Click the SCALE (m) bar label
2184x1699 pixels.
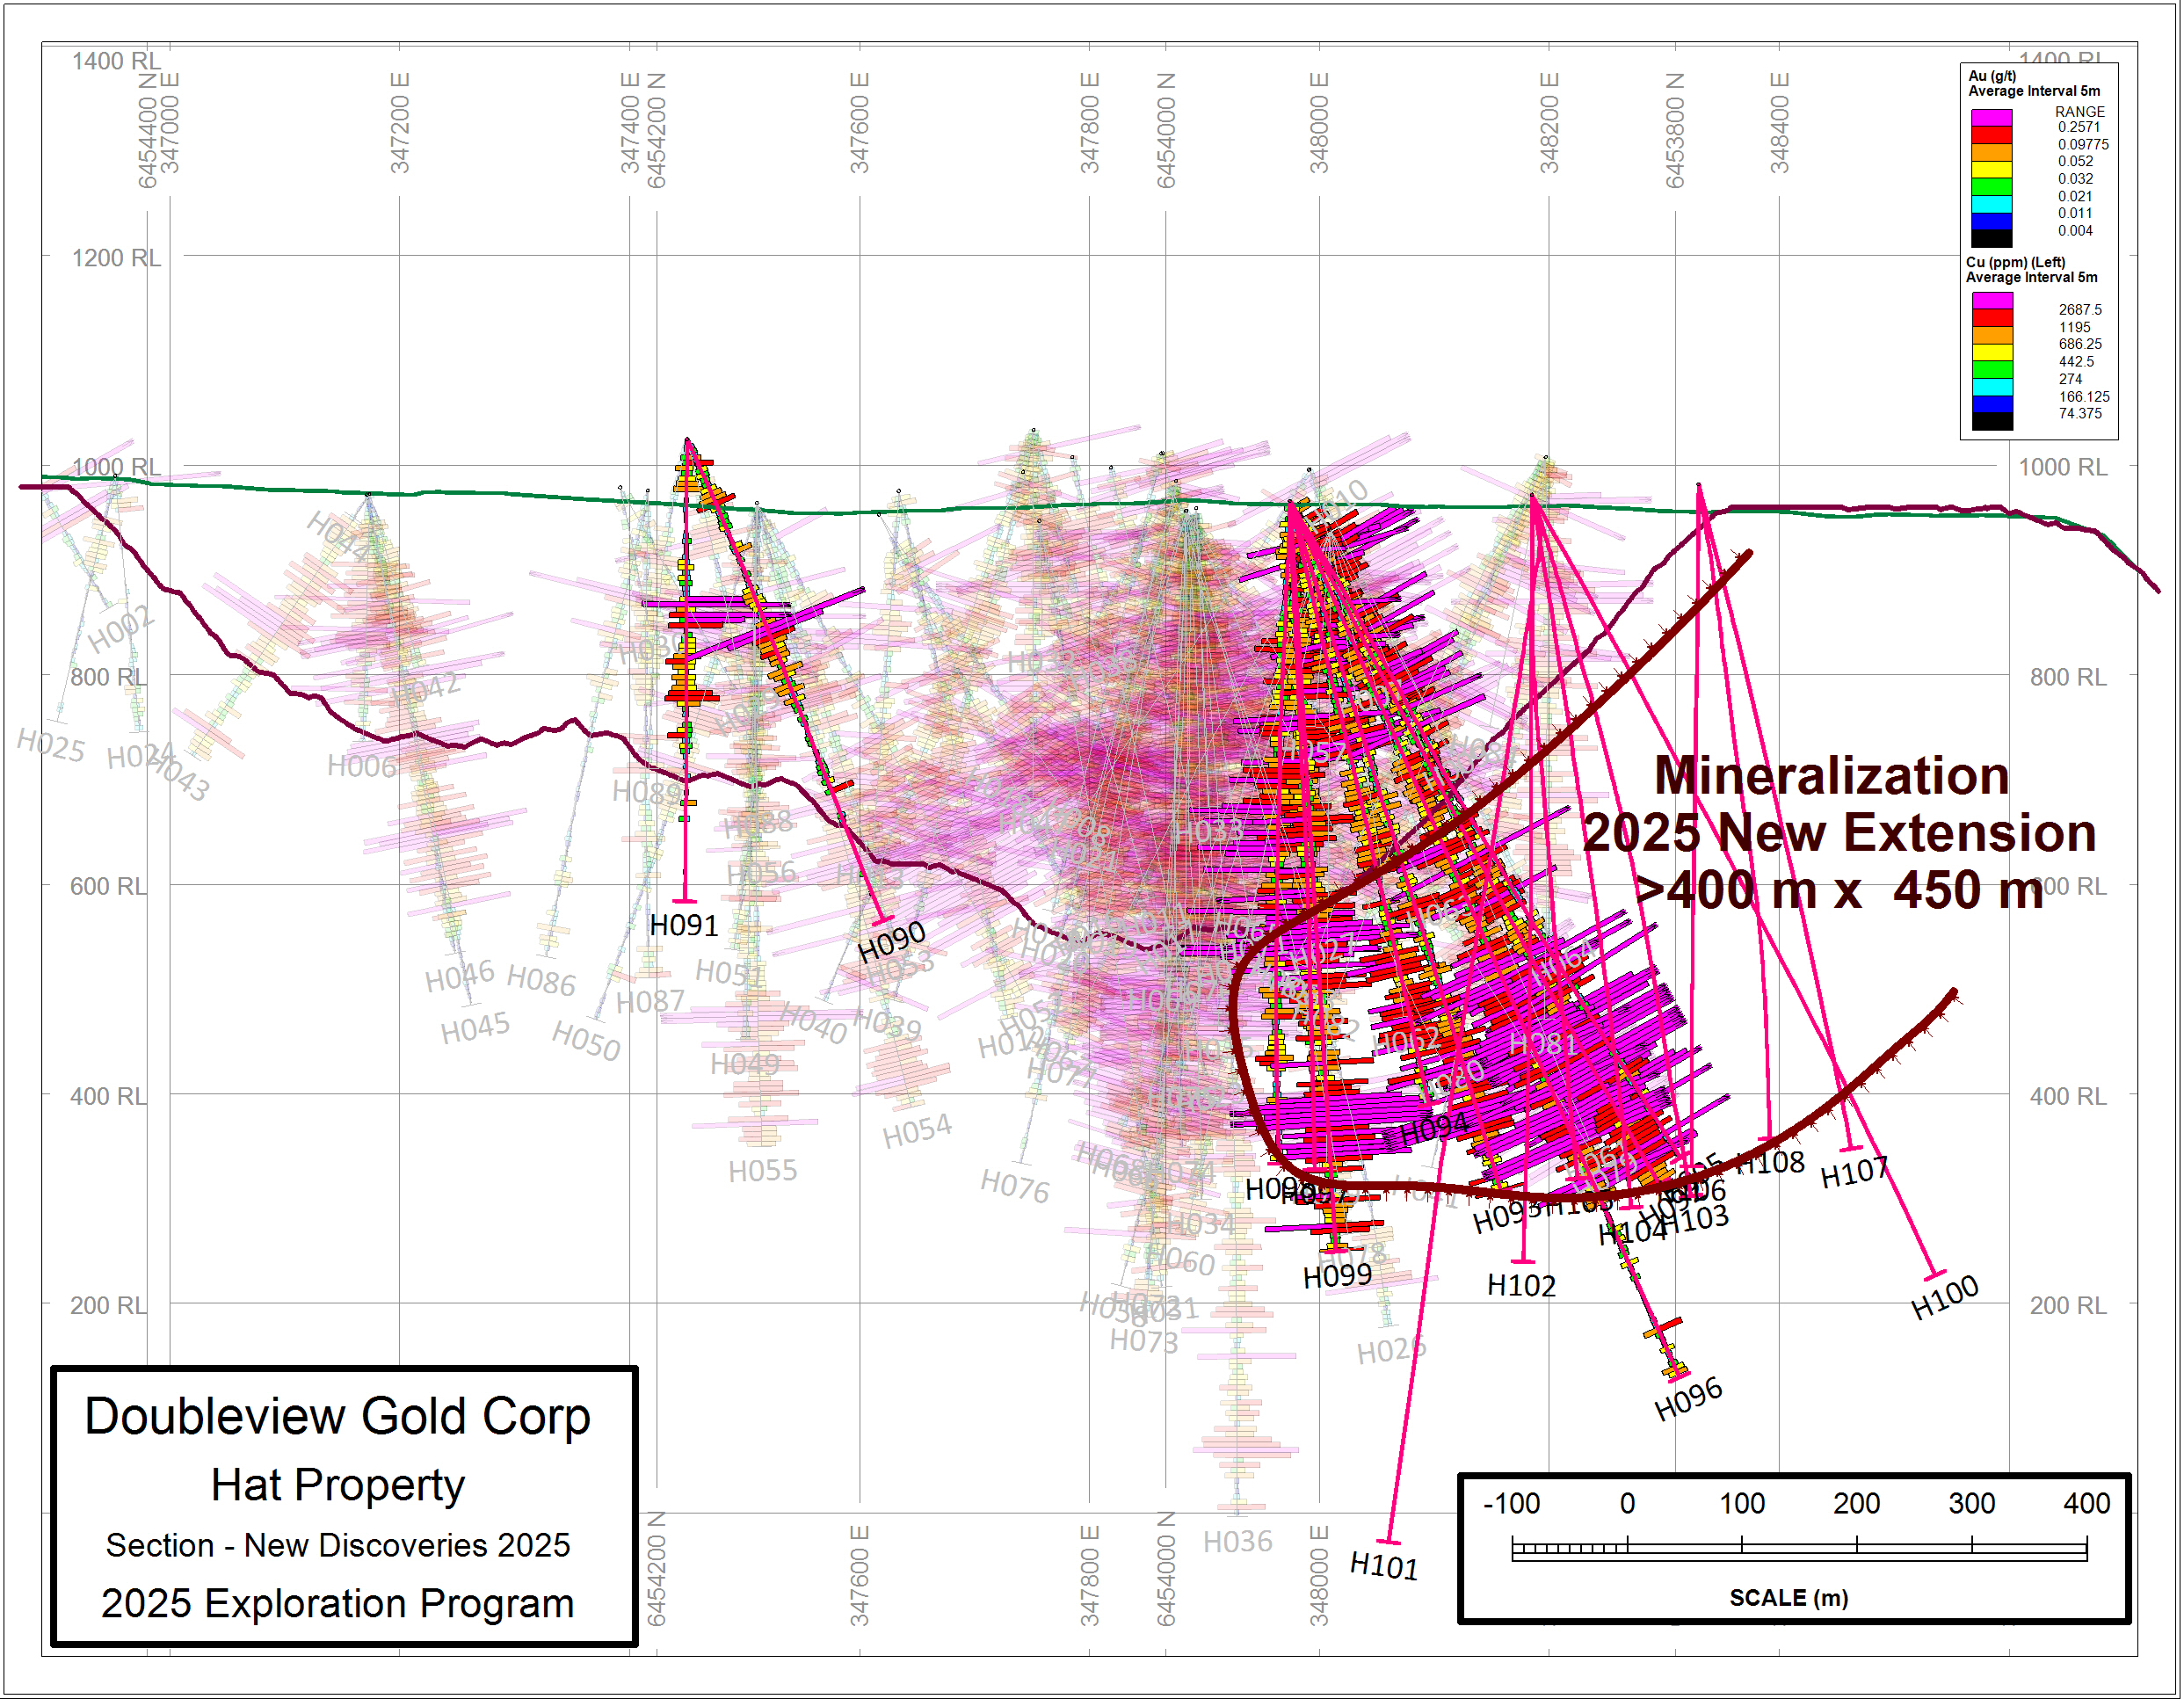1789,1598
